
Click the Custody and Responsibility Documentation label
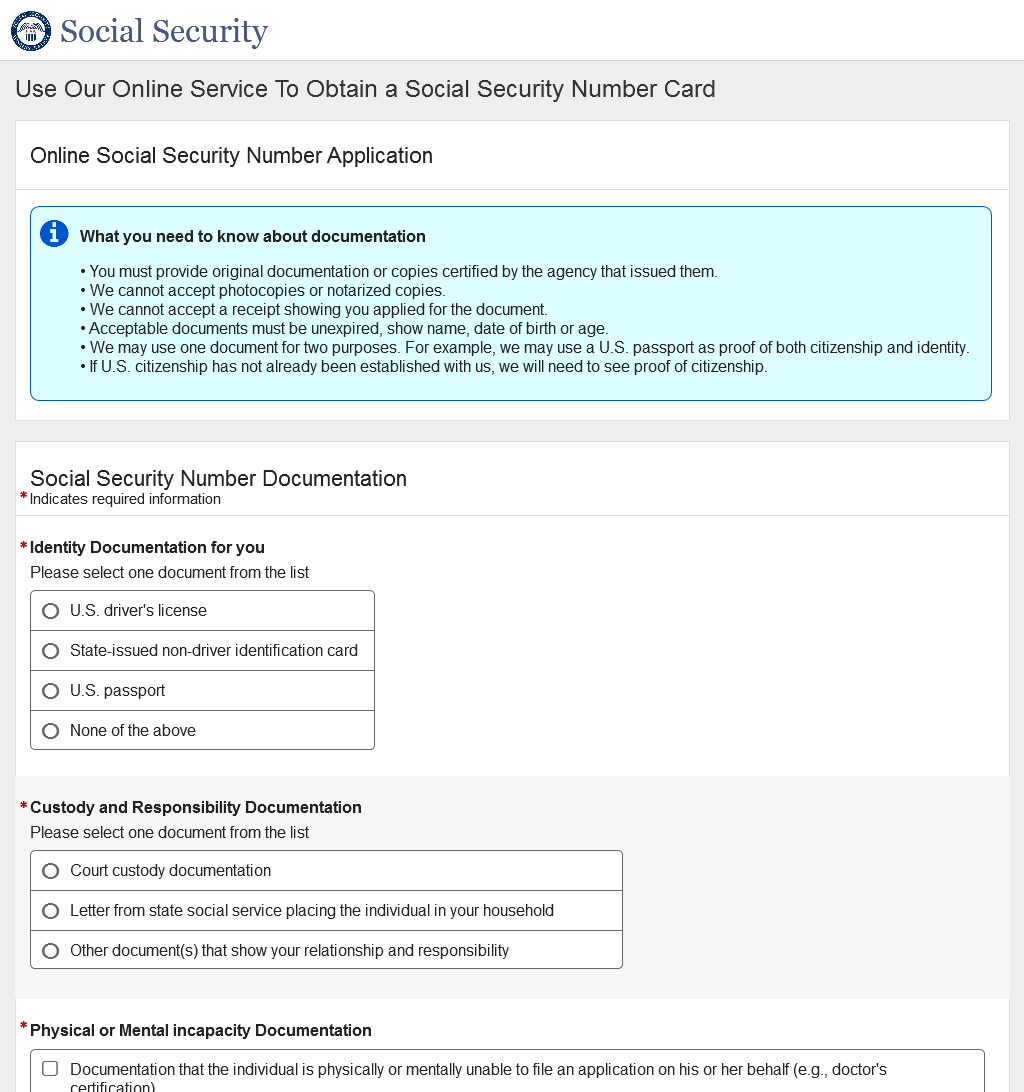(x=195, y=807)
